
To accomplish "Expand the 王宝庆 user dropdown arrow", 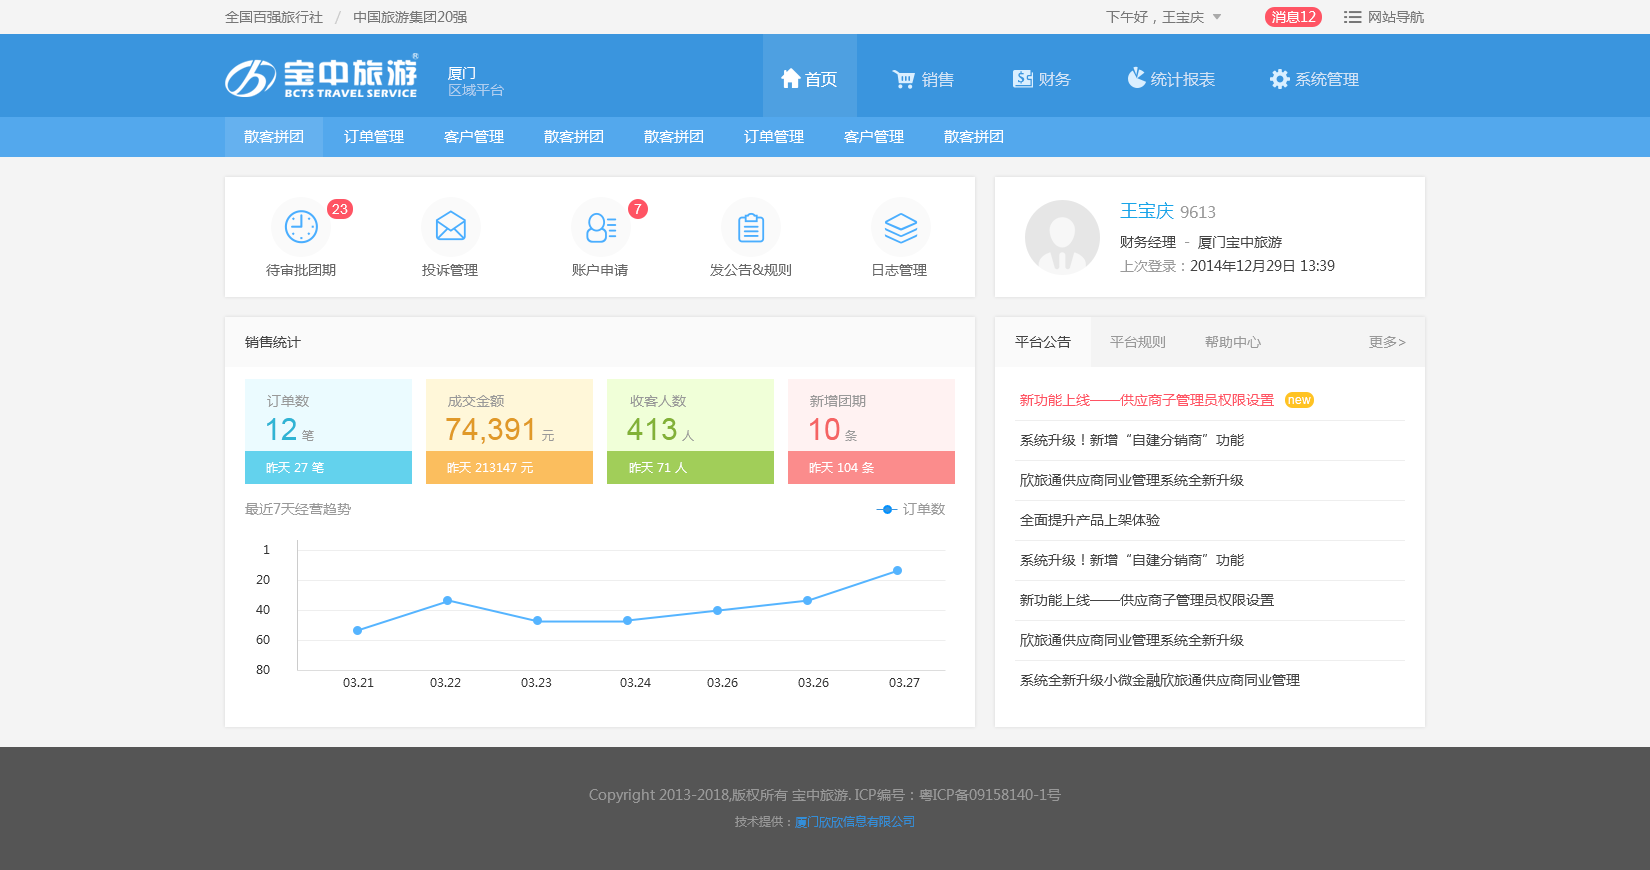I will point(1217,17).
